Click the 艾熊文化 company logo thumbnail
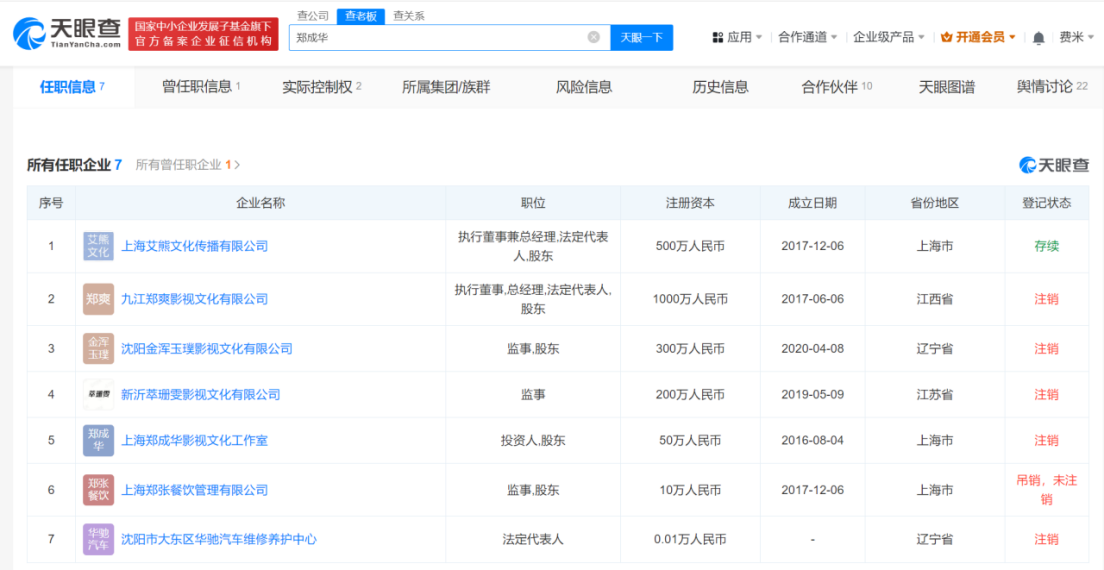 coord(98,246)
